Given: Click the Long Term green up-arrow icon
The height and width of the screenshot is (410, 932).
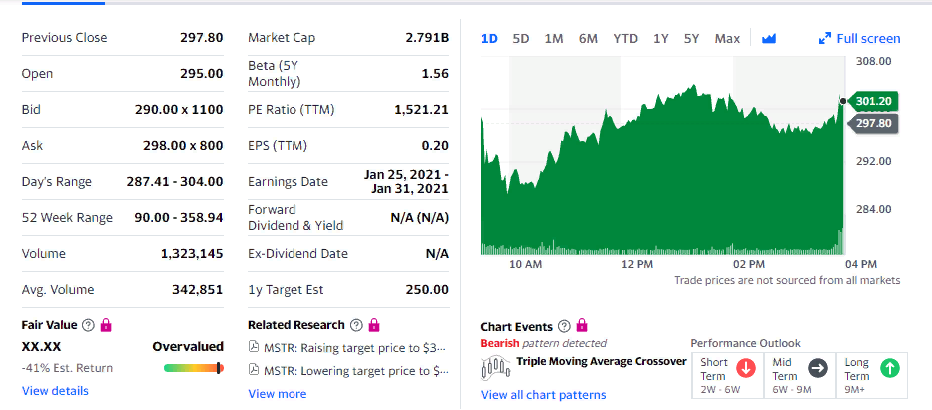Looking at the screenshot, I should [x=889, y=368].
